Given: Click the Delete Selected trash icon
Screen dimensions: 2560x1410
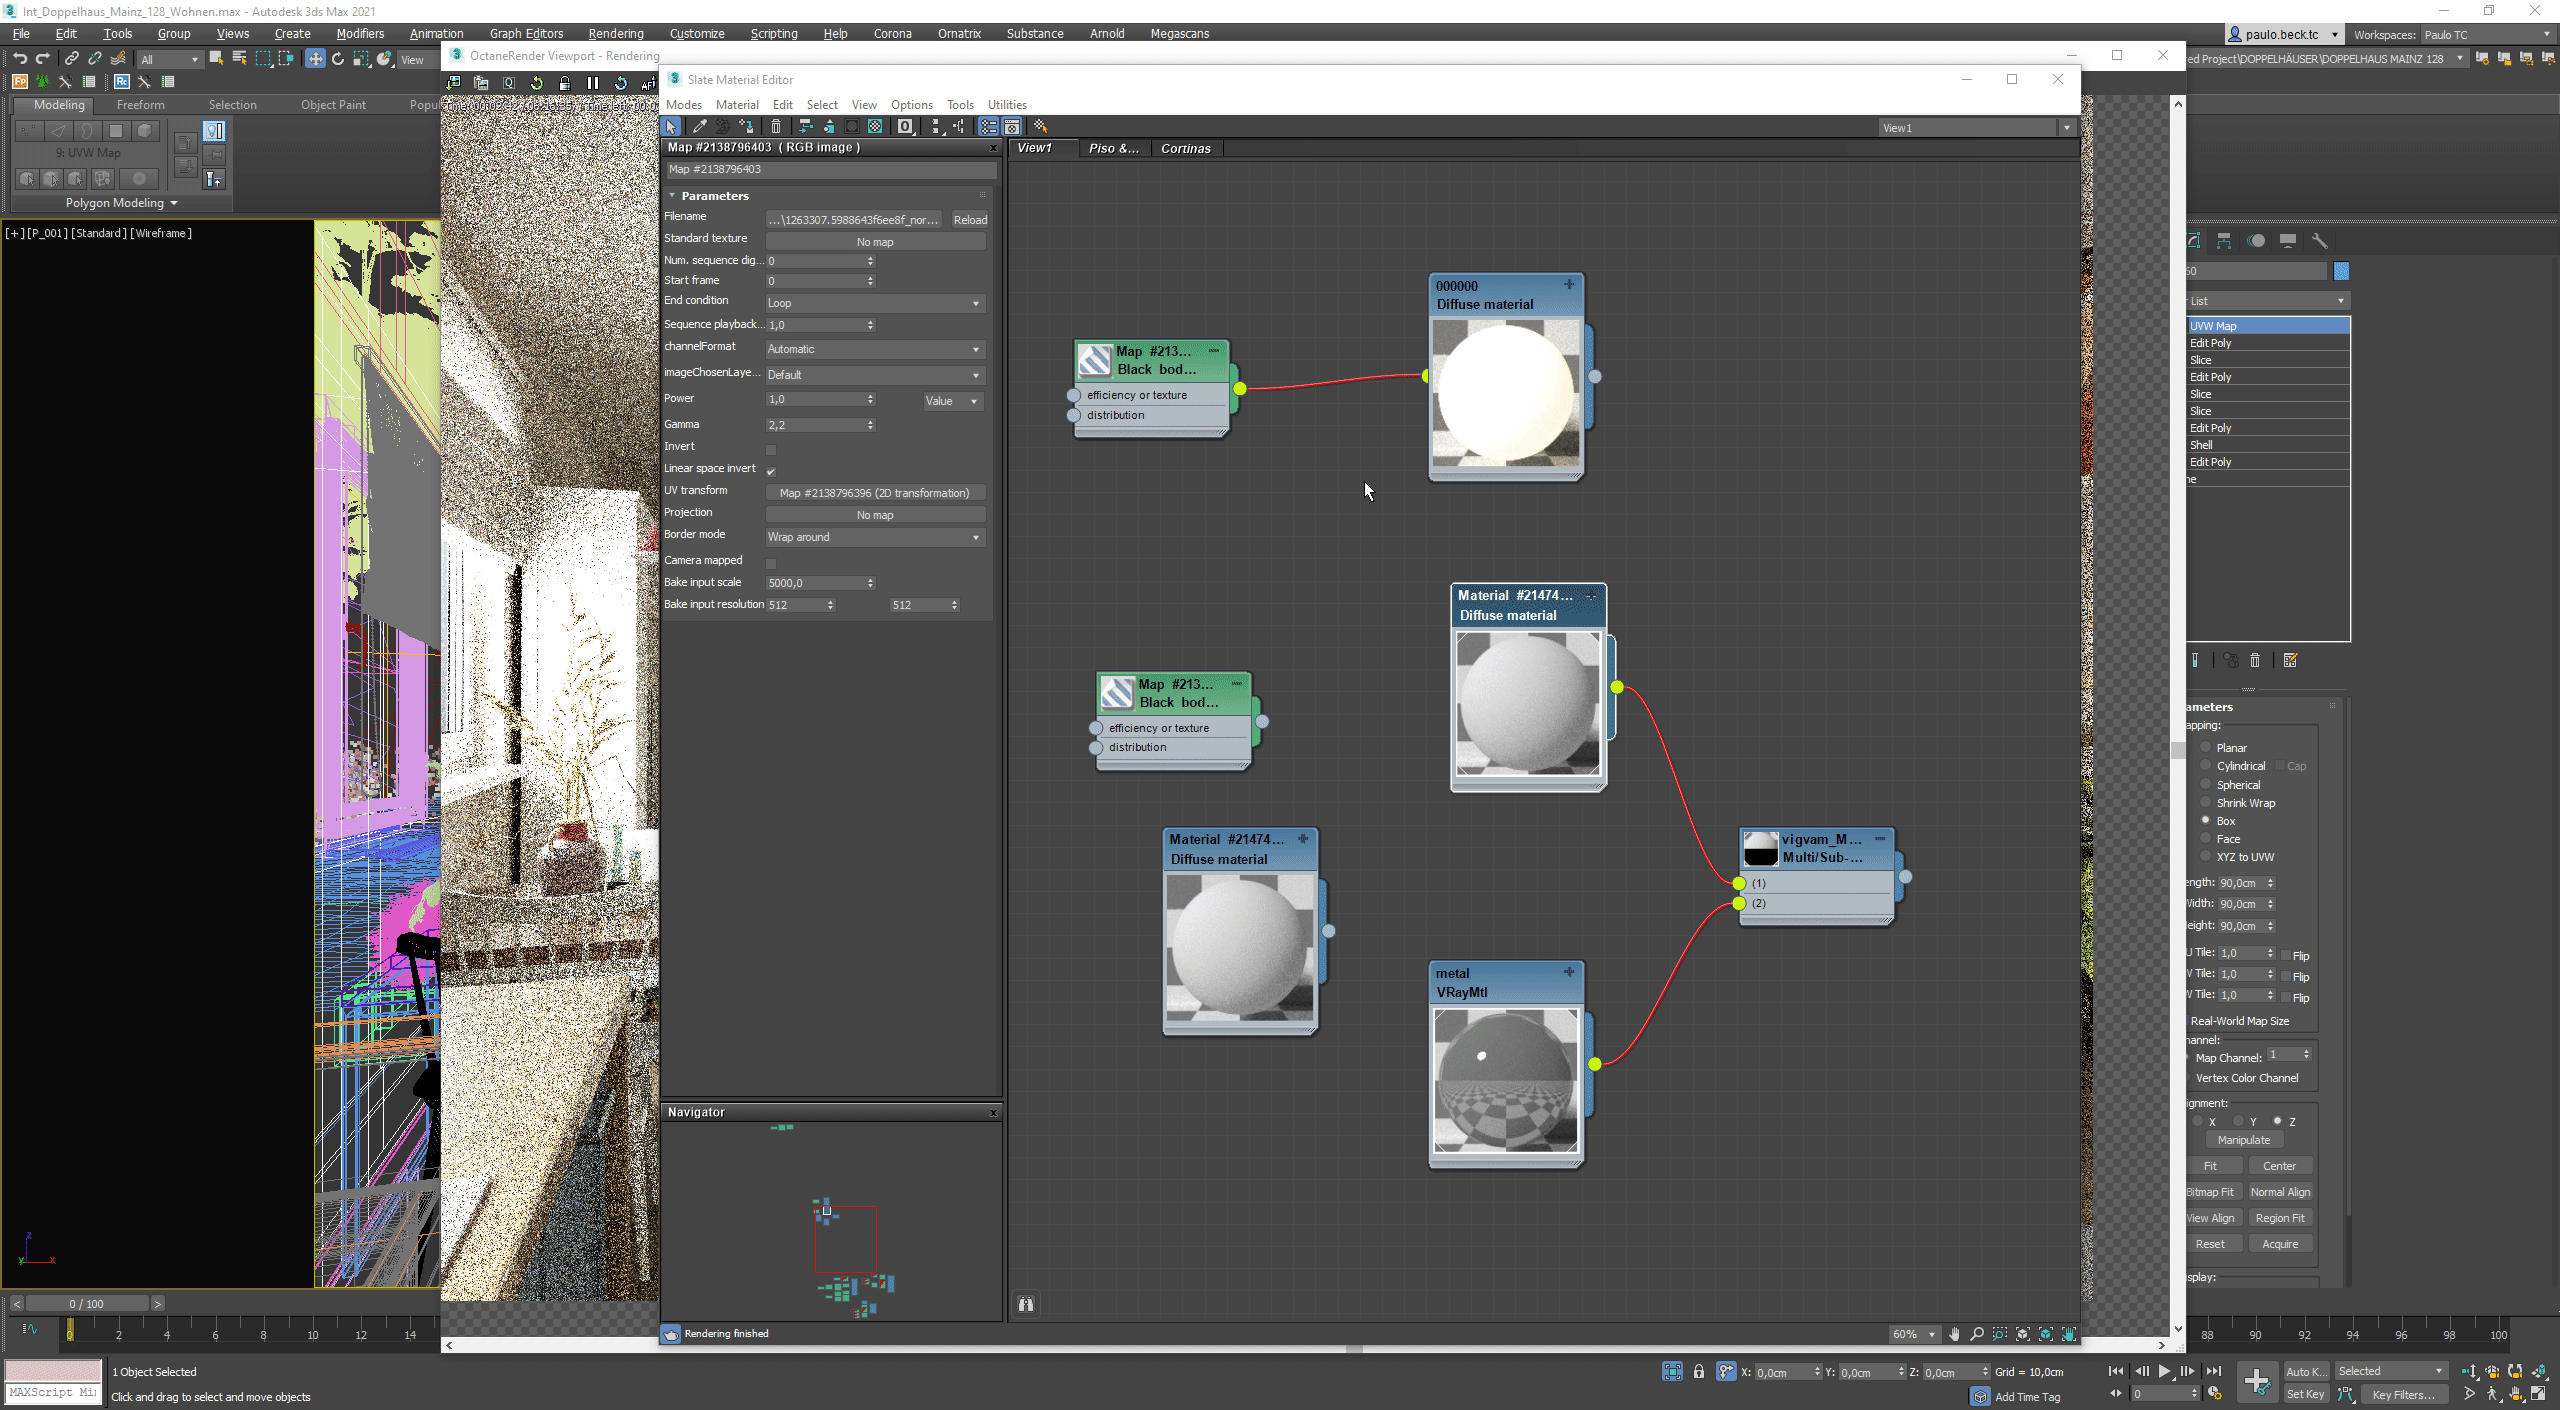Looking at the screenshot, I should coord(776,126).
